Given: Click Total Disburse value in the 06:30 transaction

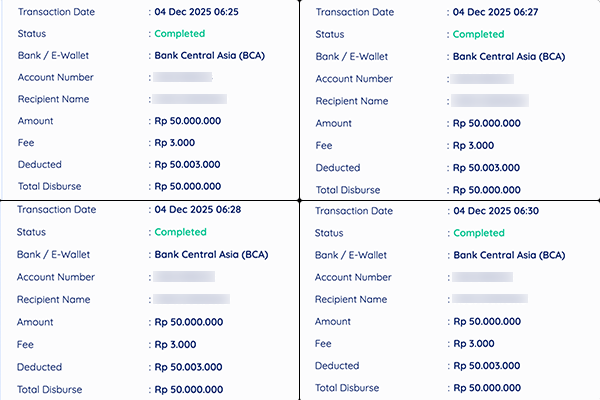Looking at the screenshot, I should coord(487,389).
